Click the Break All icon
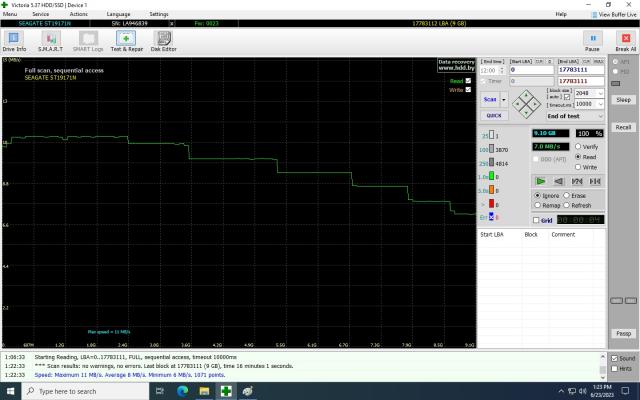The height and width of the screenshot is (400, 640). click(625, 41)
